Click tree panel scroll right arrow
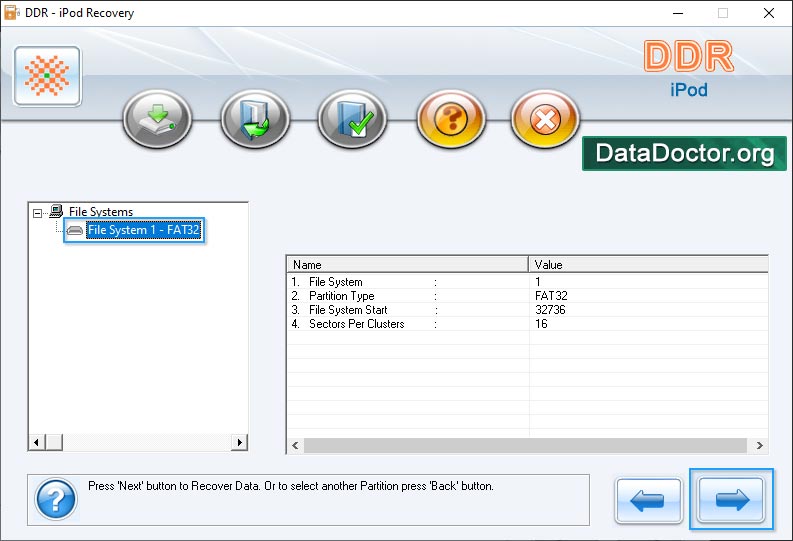The image size is (793, 541). (x=239, y=442)
